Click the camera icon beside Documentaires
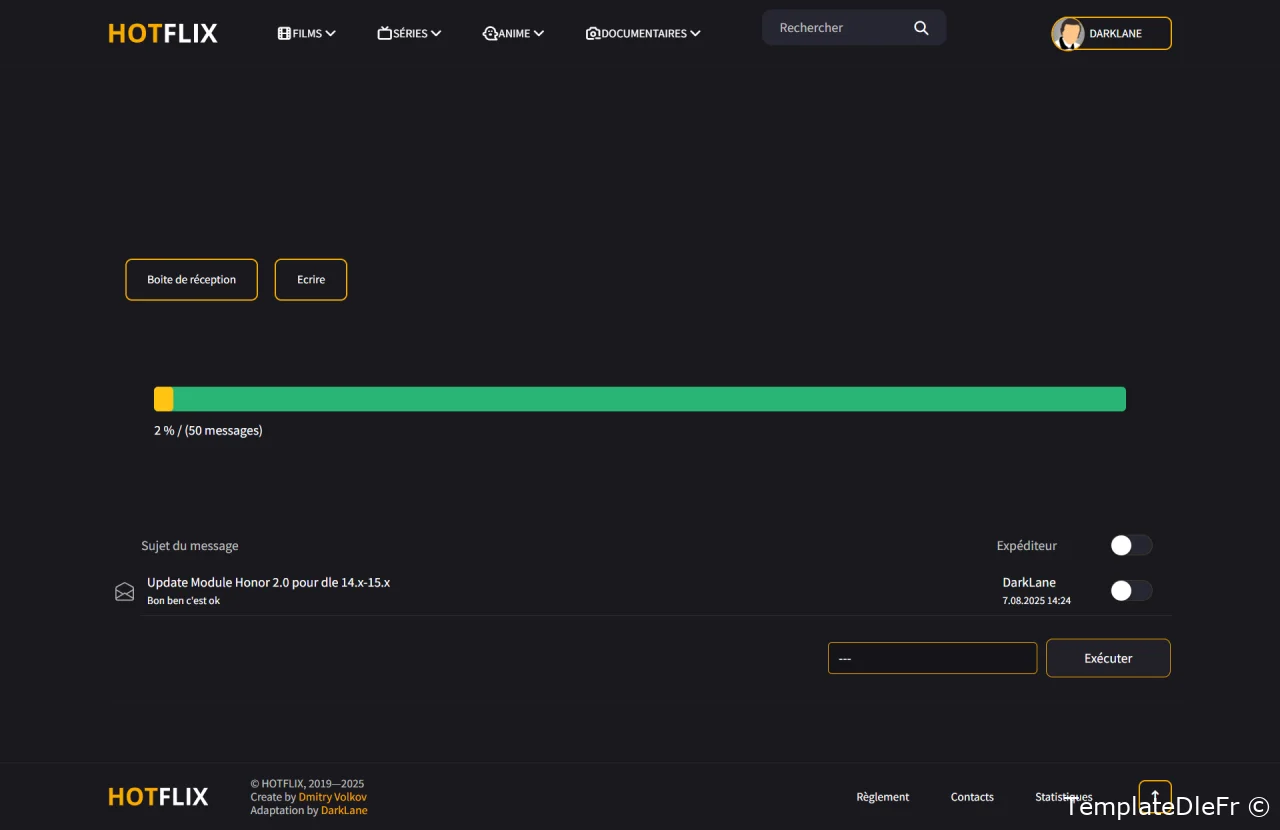 click(x=592, y=33)
